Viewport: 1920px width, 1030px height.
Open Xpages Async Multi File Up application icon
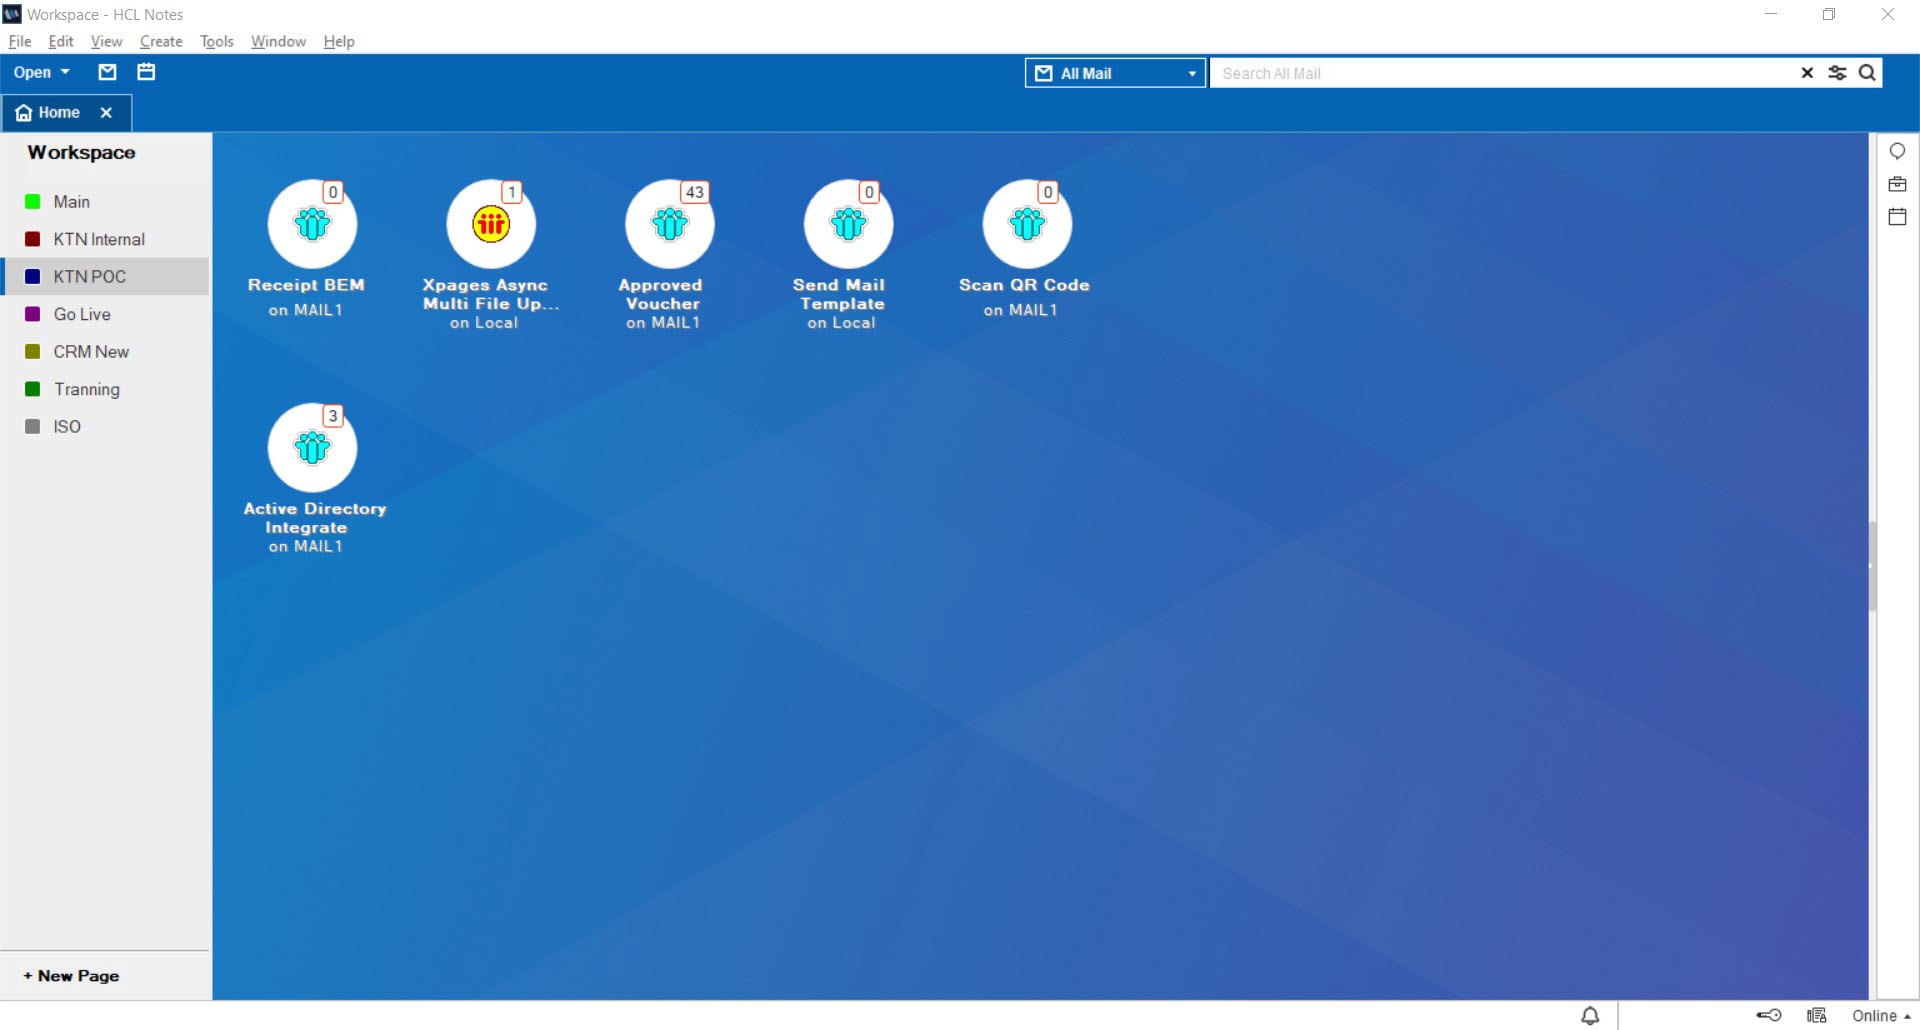click(491, 224)
